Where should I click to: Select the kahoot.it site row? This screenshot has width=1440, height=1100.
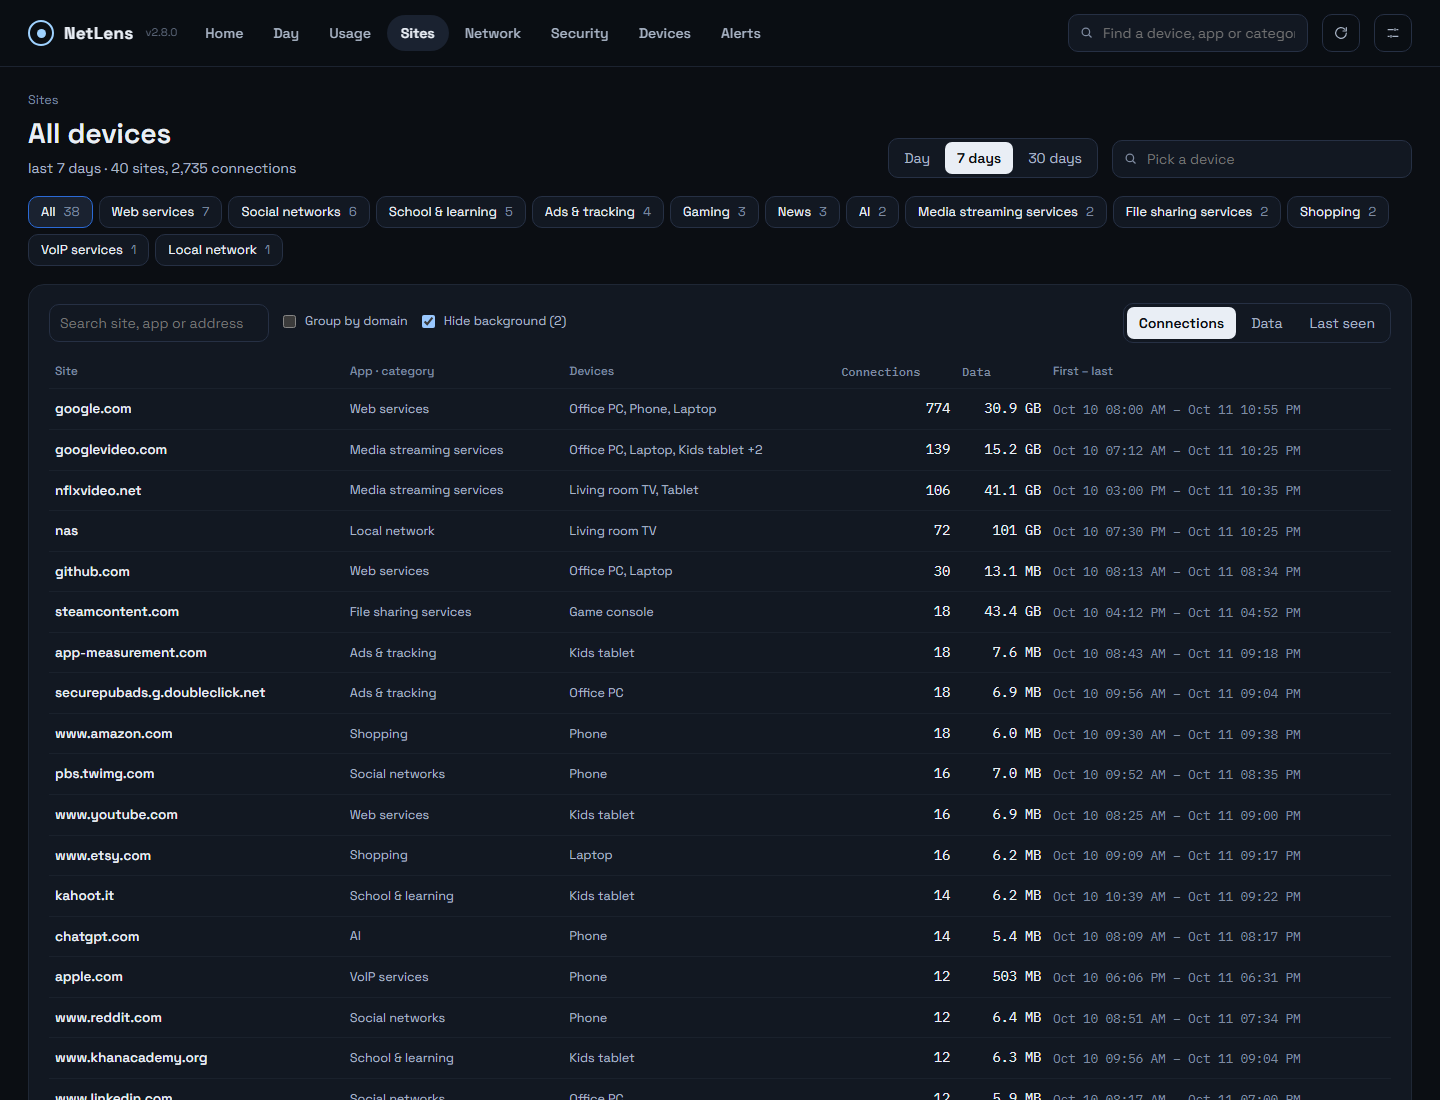[720, 896]
